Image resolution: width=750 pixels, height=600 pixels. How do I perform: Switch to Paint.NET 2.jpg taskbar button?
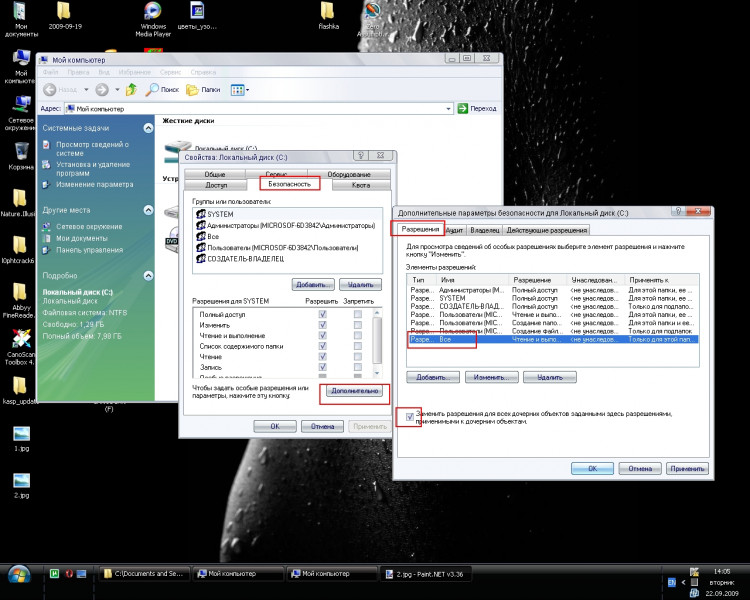coord(426,574)
